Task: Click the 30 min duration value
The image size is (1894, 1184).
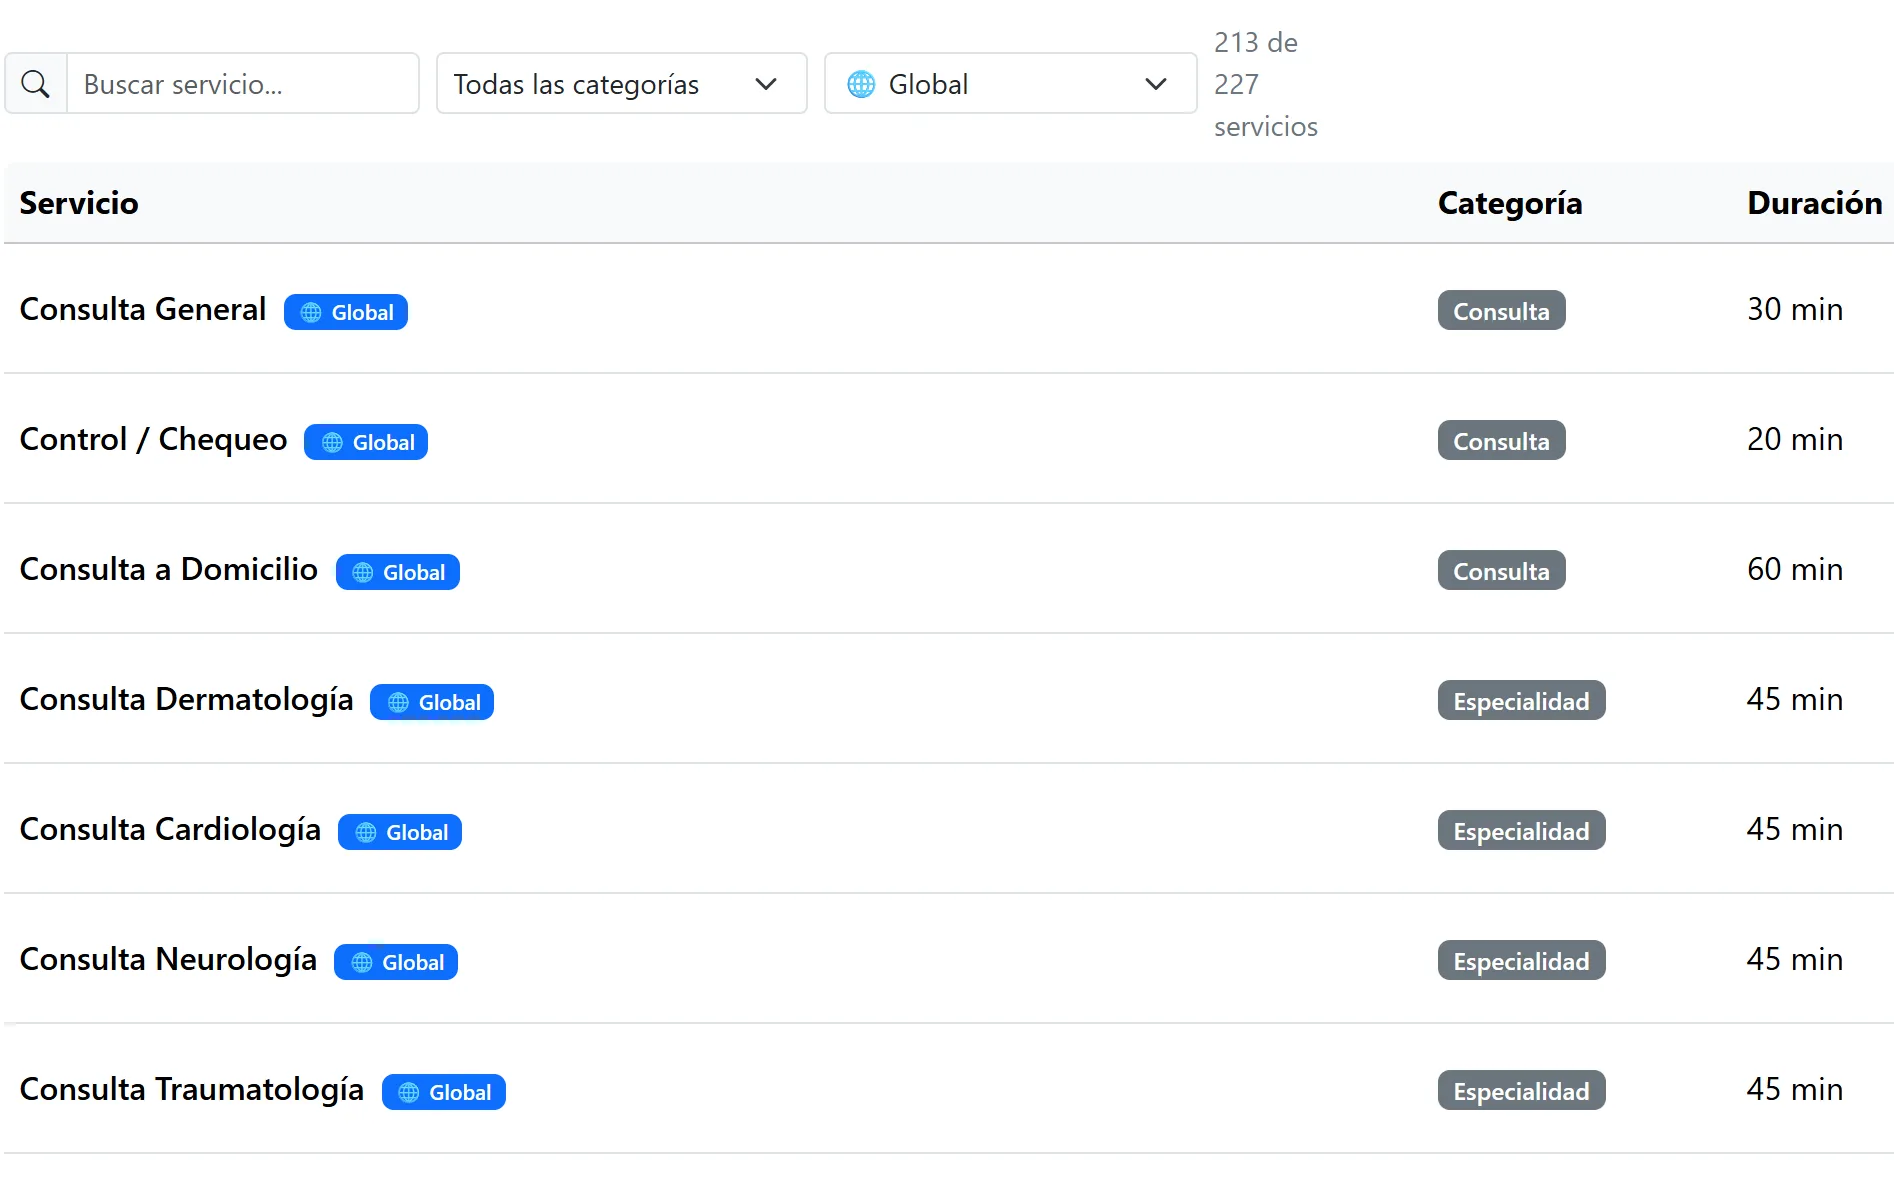Action: point(1795,309)
